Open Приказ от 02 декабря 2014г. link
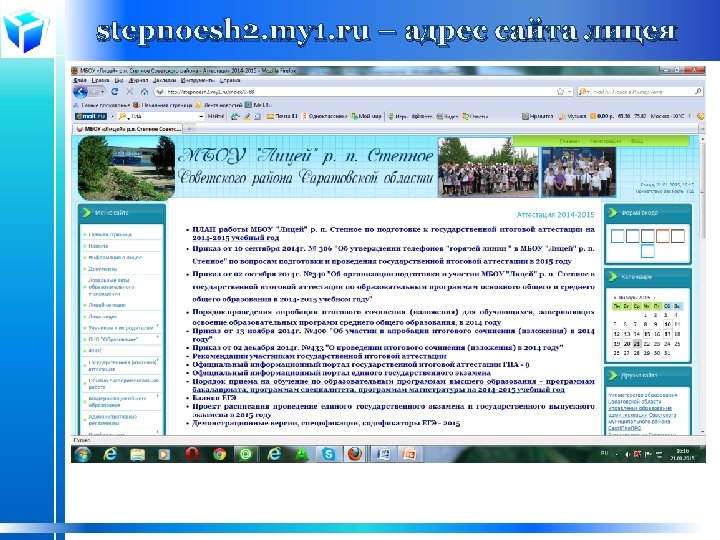720x540 pixels. (x=377, y=348)
